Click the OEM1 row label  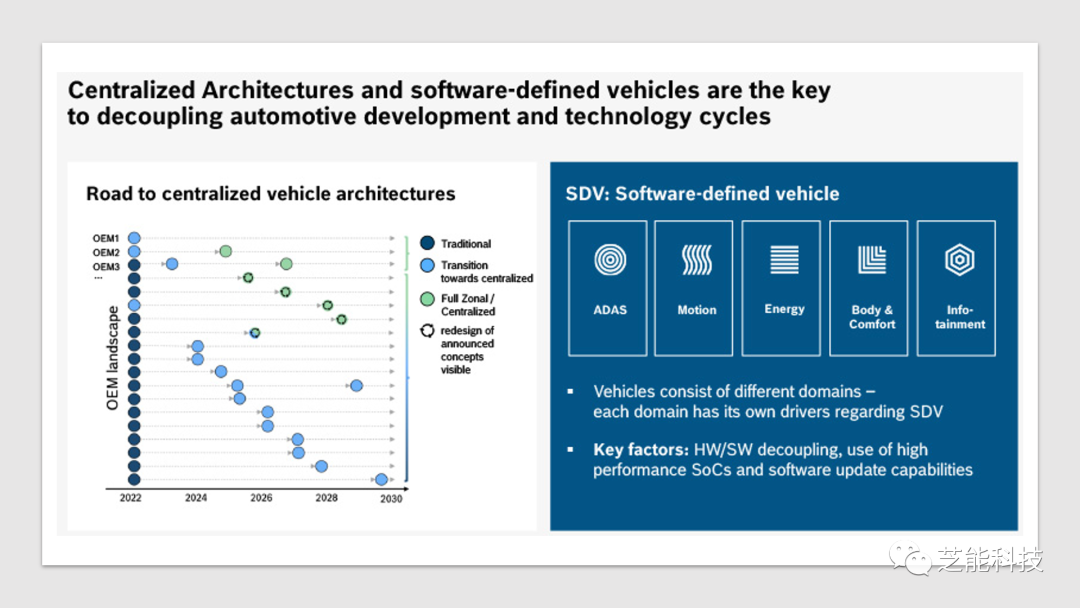click(106, 238)
